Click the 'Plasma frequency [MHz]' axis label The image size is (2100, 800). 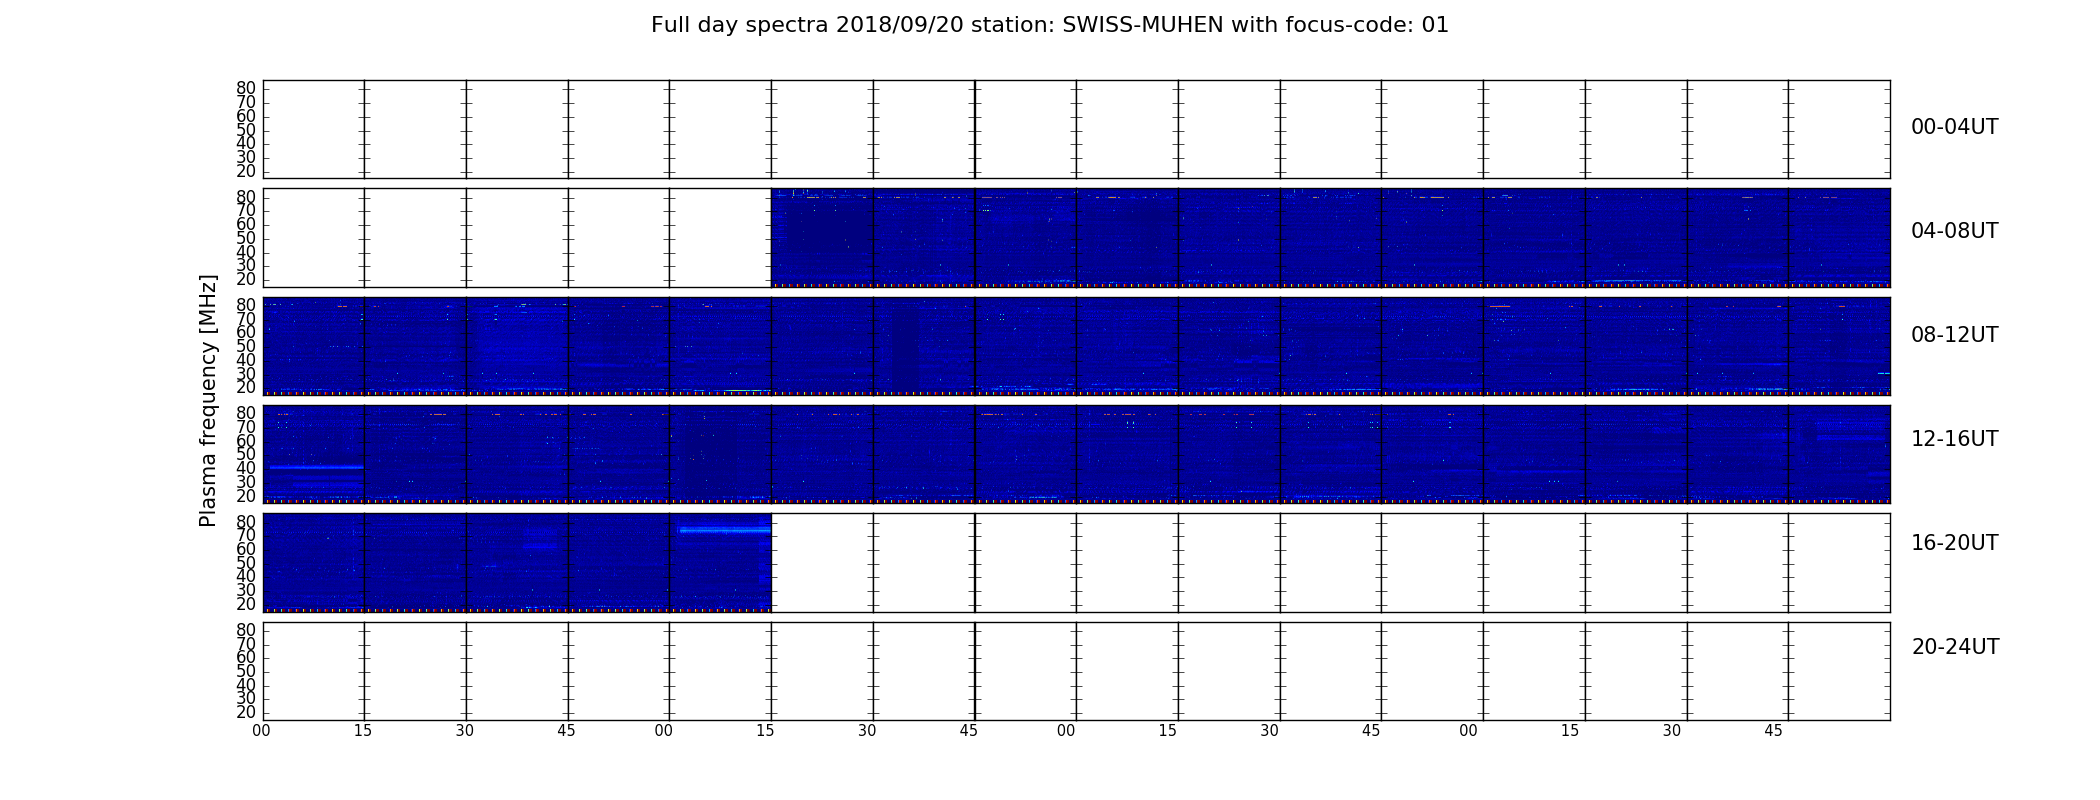[x=208, y=400]
